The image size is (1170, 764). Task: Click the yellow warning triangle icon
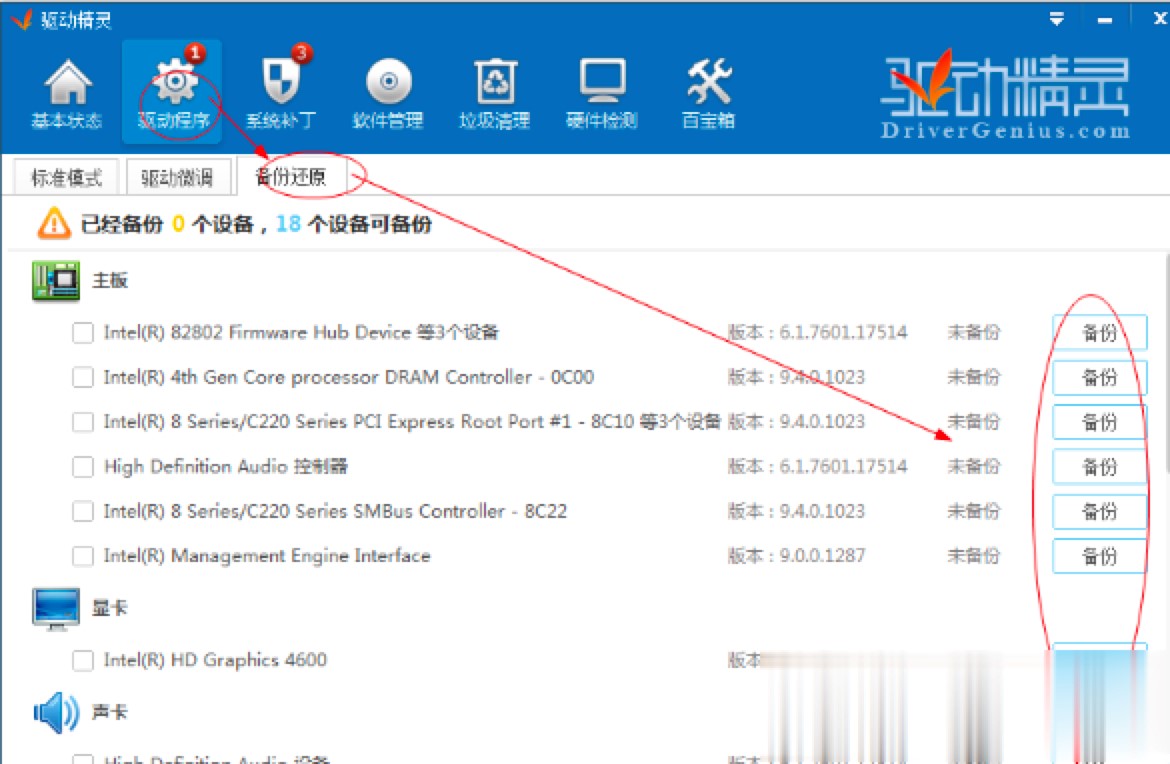point(54,223)
